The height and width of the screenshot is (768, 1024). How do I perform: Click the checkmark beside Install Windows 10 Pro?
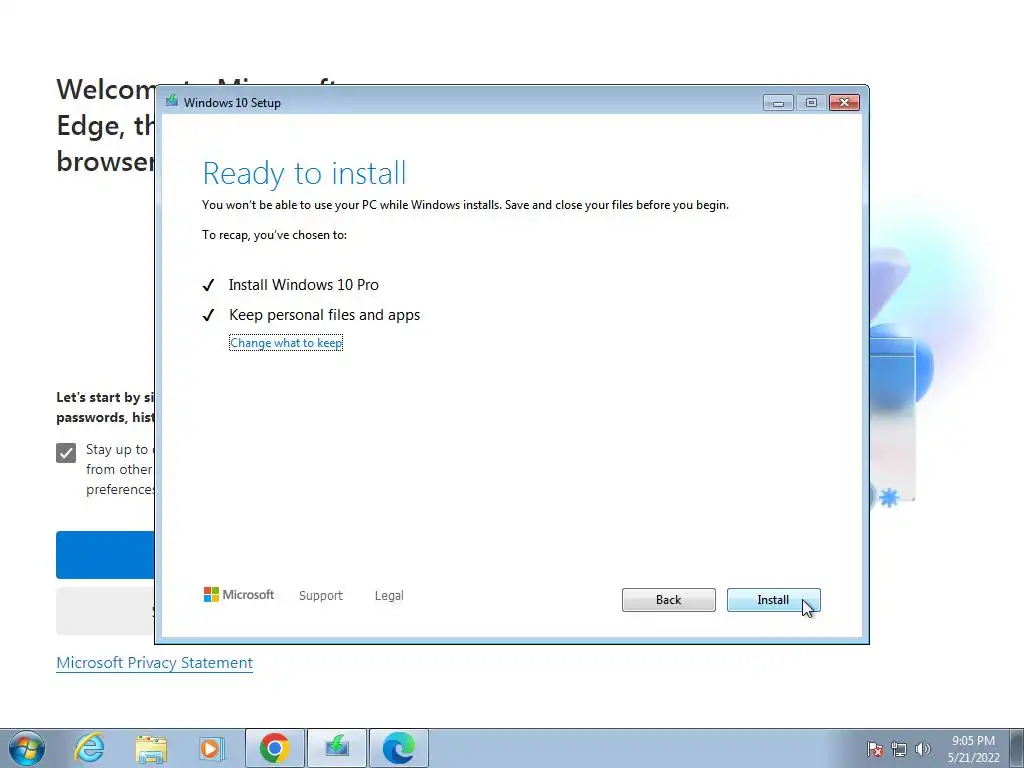click(x=208, y=285)
